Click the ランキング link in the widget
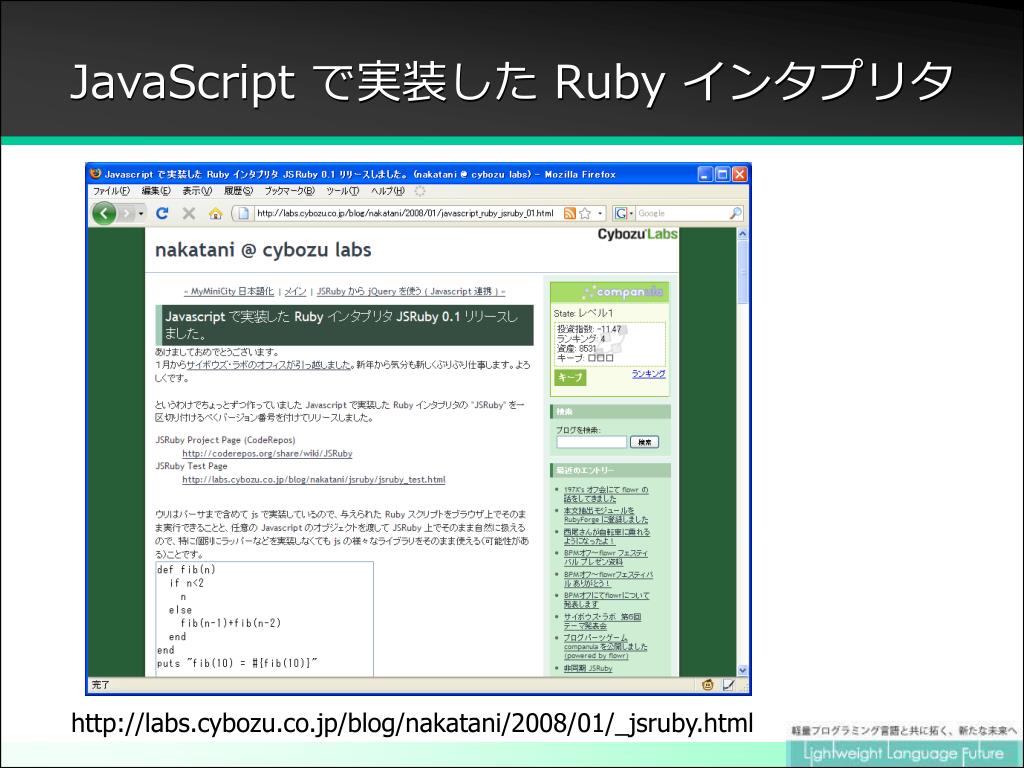 point(648,374)
